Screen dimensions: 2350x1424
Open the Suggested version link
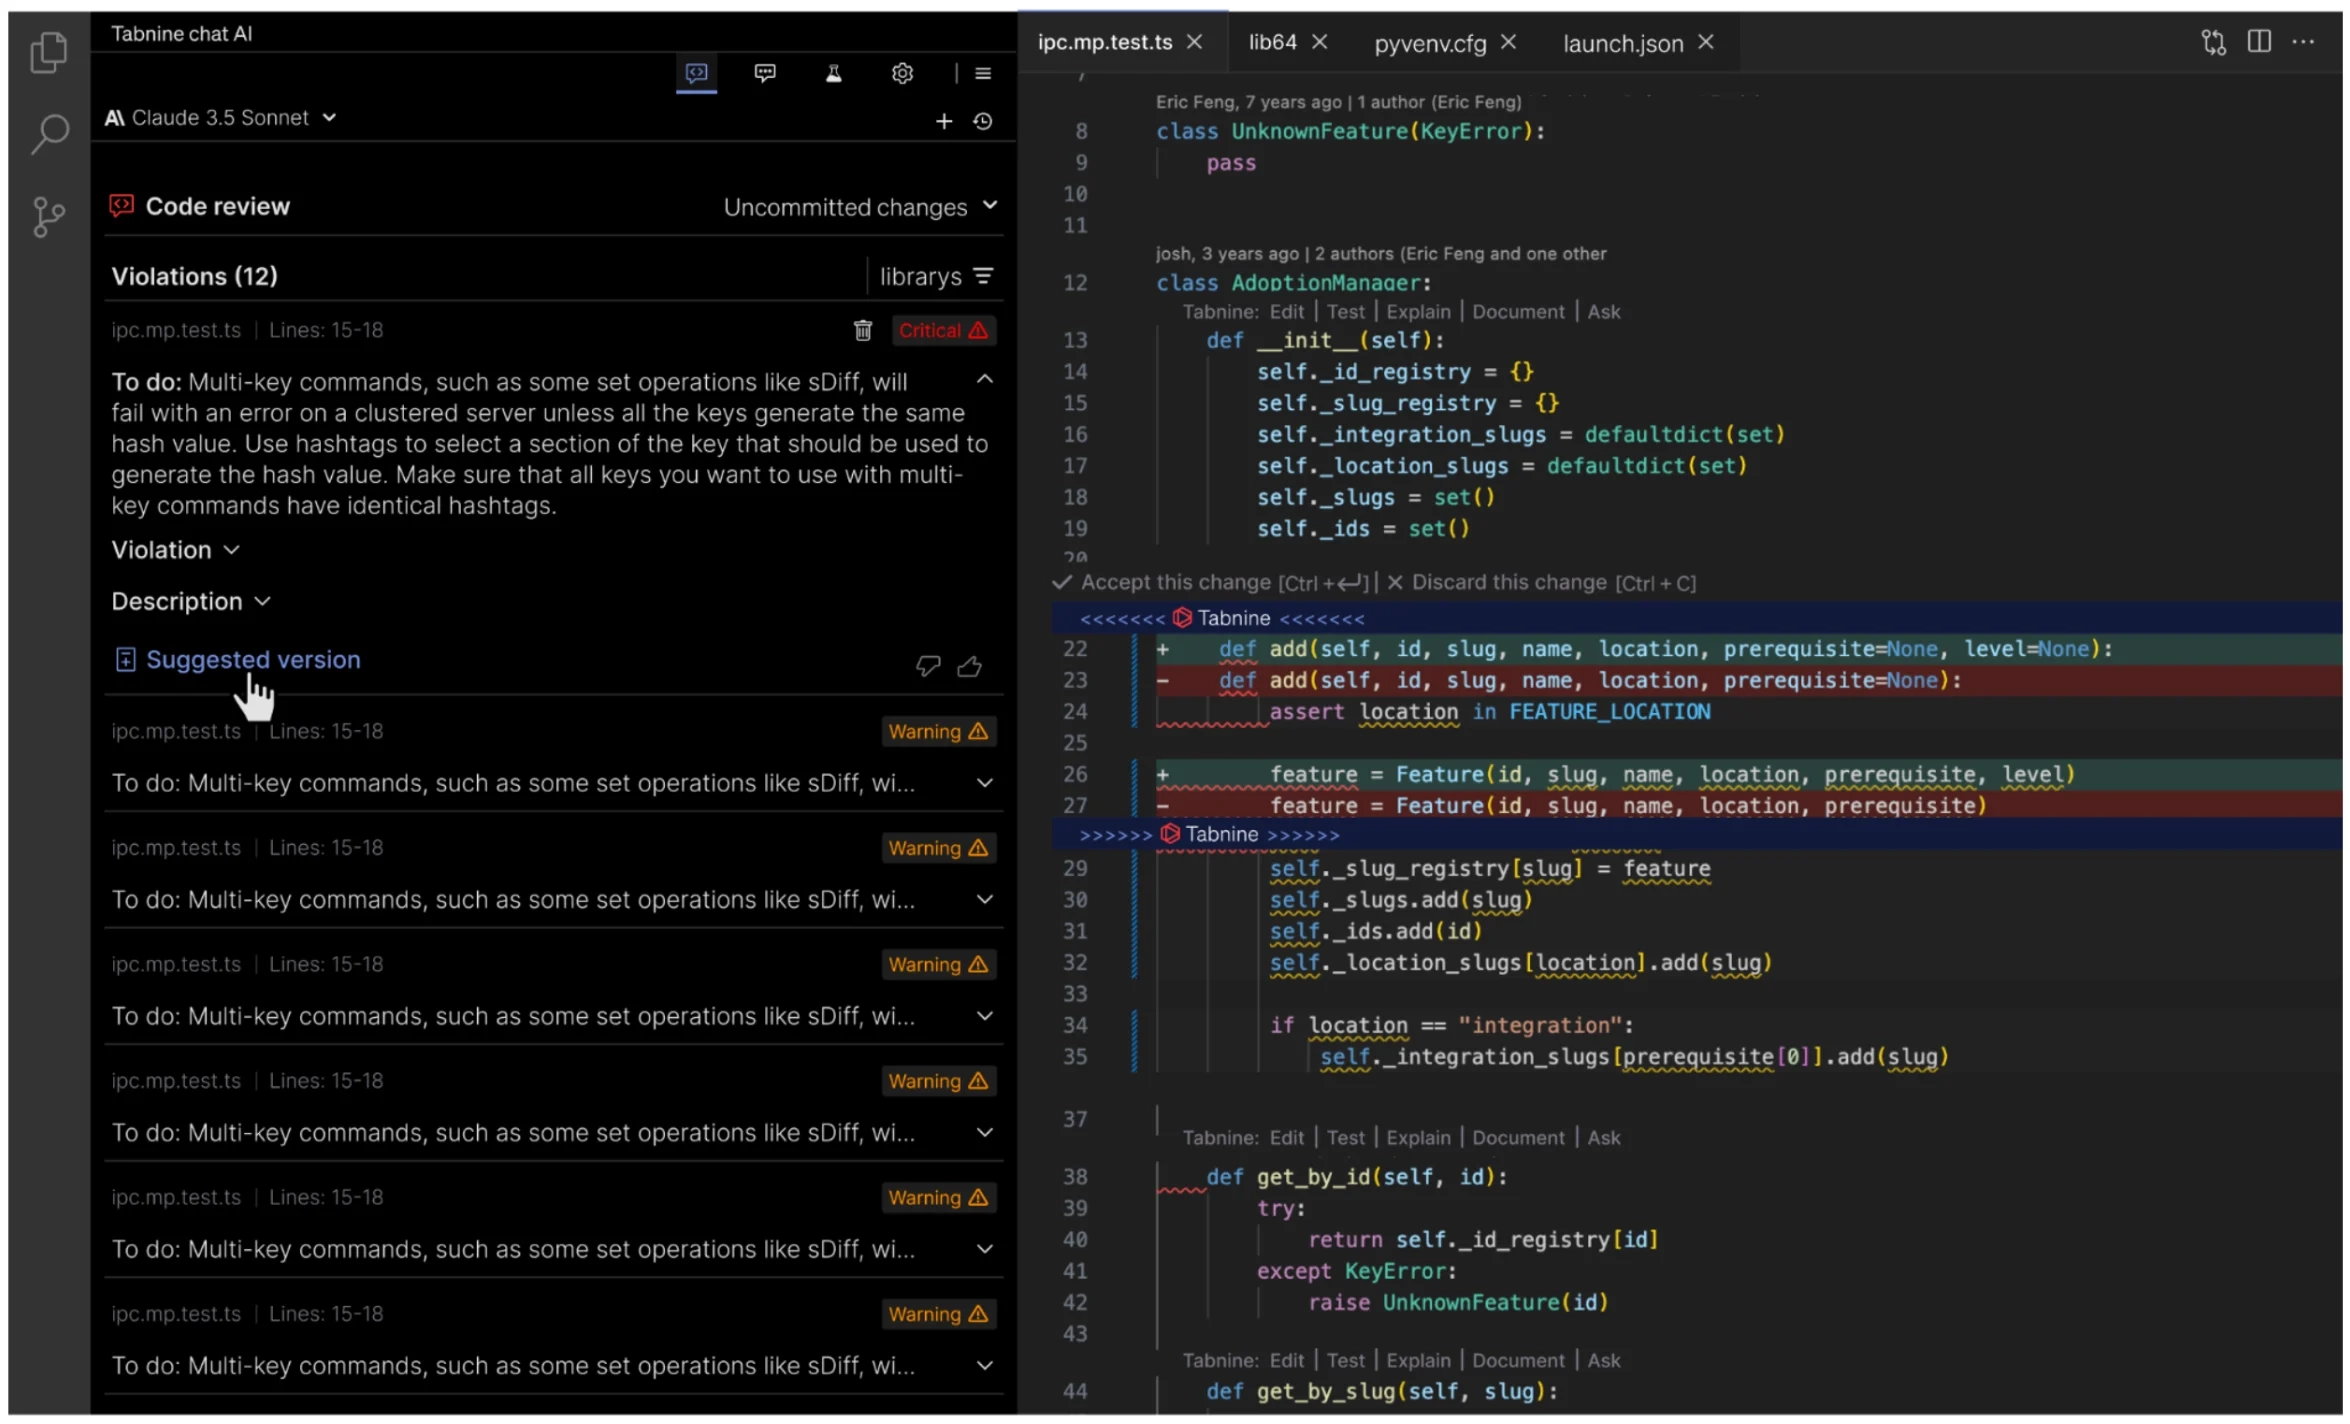point(253,660)
